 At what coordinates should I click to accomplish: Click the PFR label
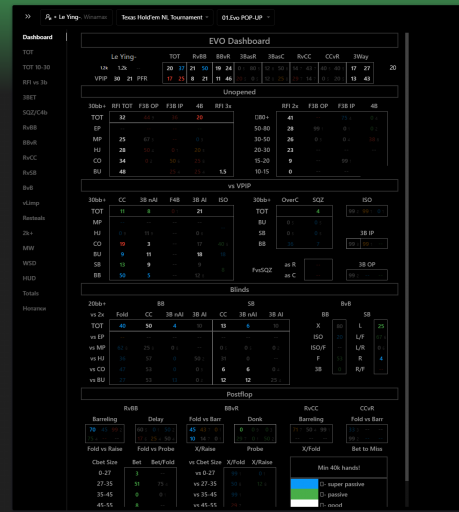(x=142, y=78)
